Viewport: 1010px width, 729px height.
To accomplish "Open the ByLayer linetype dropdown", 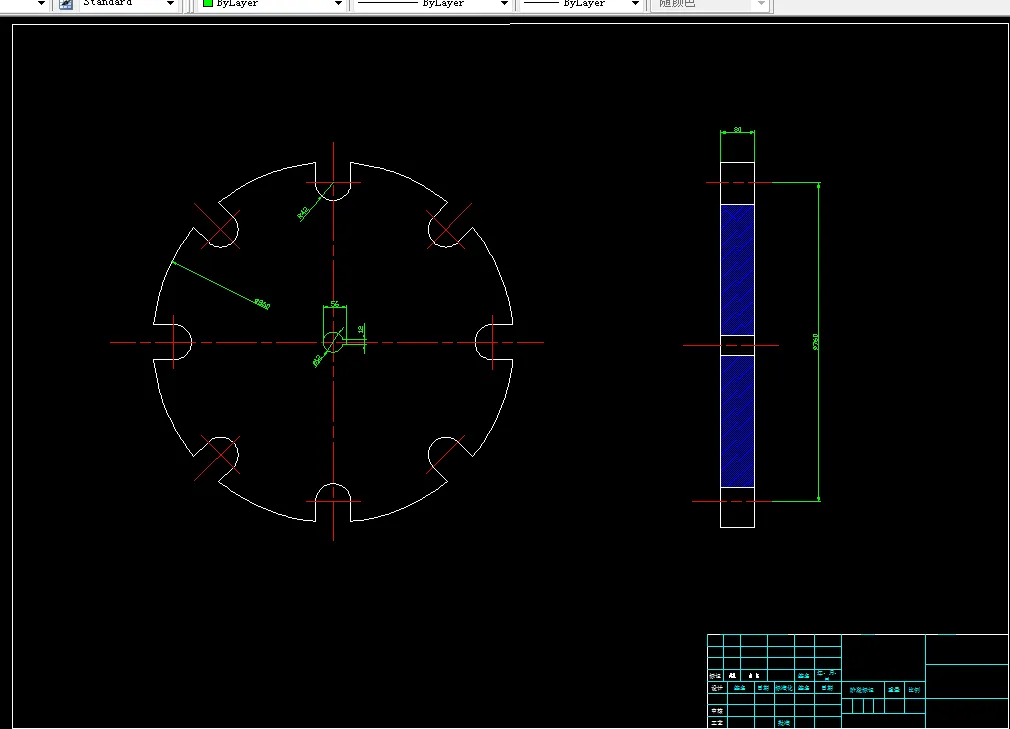I will pyautogui.click(x=504, y=4).
